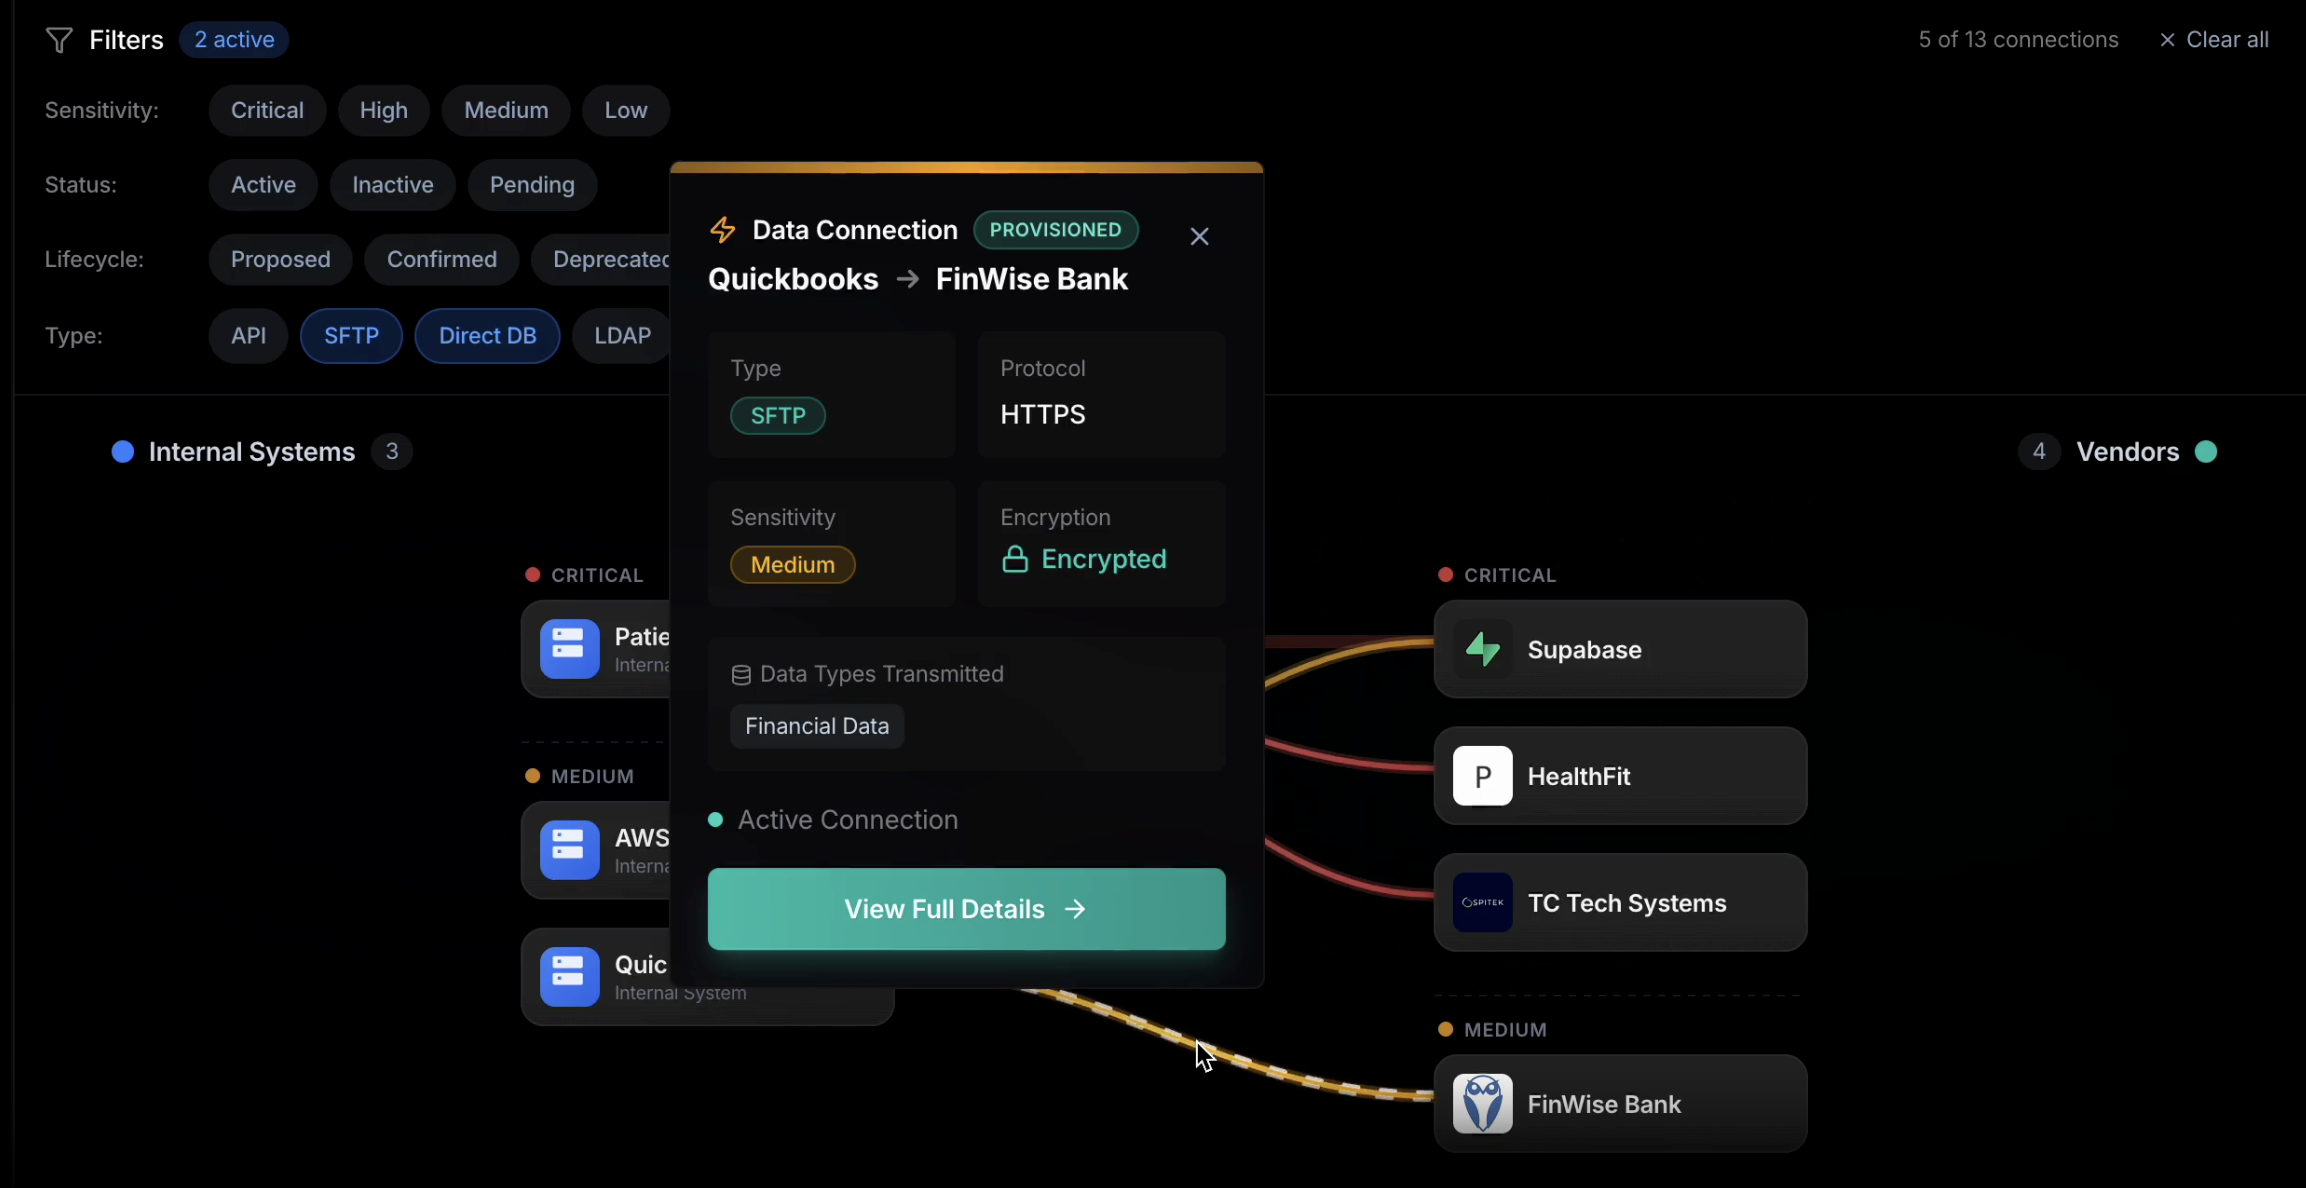Close the Data Connection popup

click(x=1199, y=237)
